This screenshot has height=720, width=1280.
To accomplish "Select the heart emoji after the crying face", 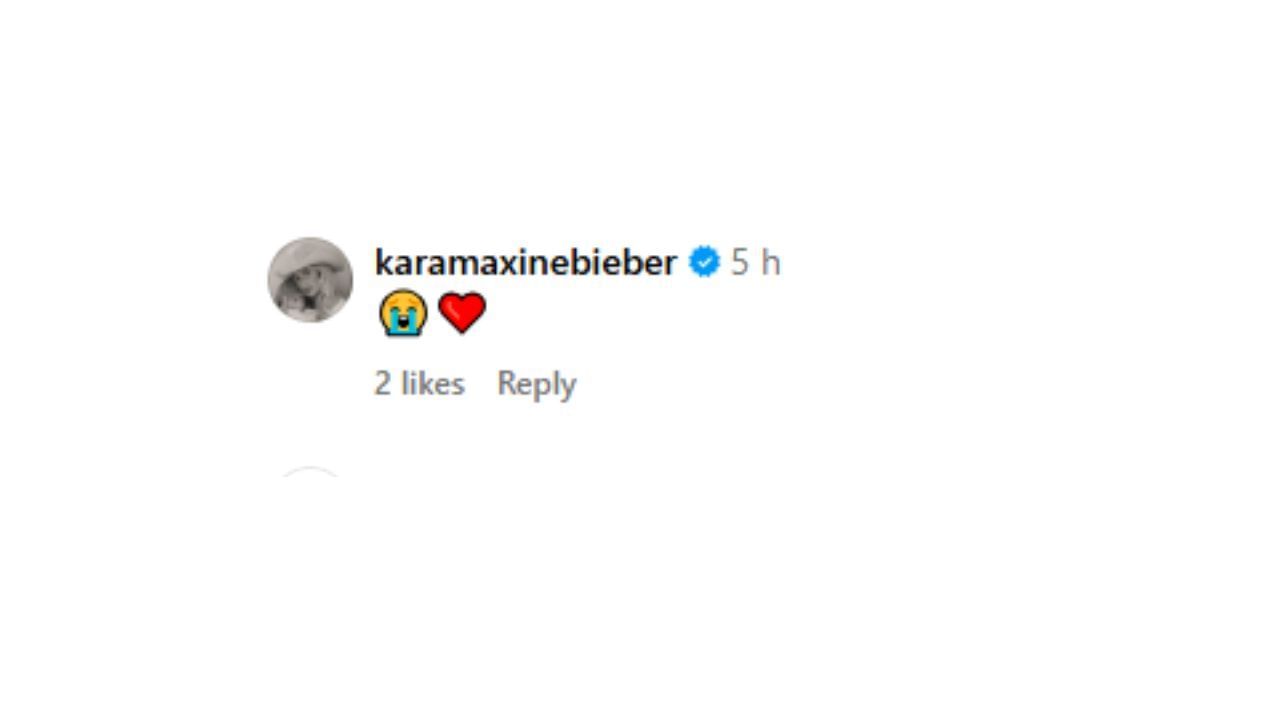I will click(462, 314).
